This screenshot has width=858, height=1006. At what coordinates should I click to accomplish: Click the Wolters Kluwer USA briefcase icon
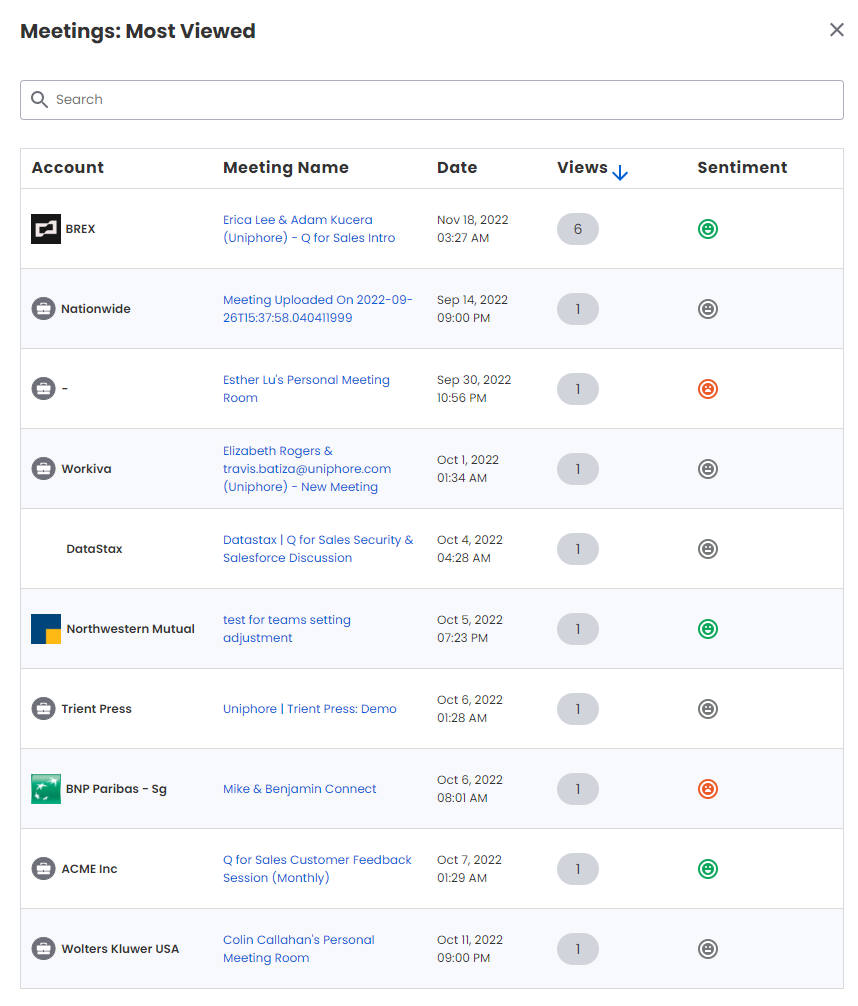click(44, 949)
